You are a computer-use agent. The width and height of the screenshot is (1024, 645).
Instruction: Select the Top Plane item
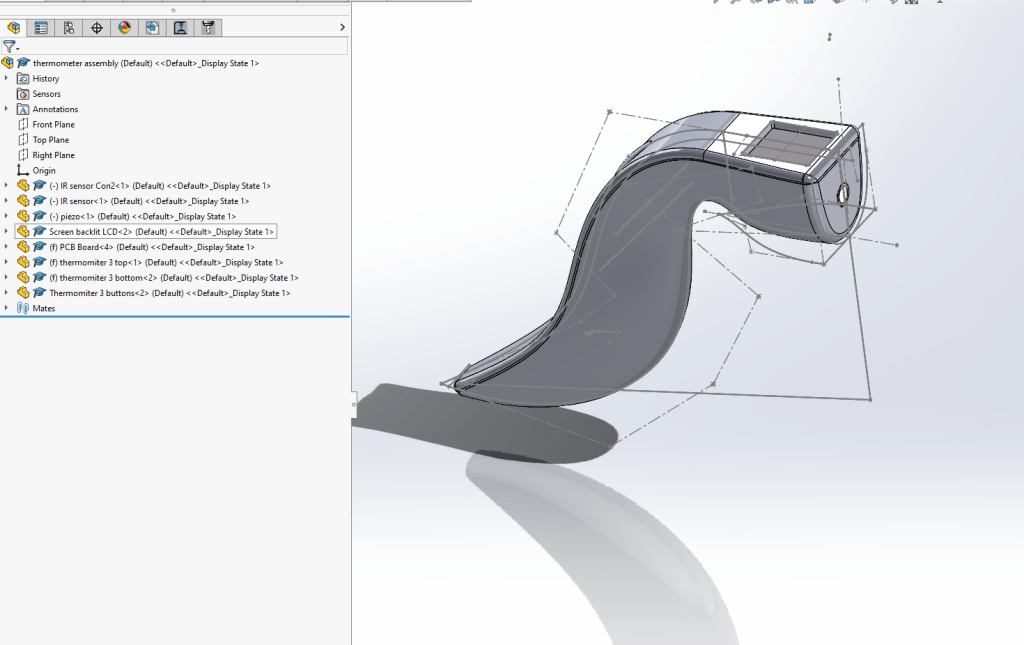point(50,140)
